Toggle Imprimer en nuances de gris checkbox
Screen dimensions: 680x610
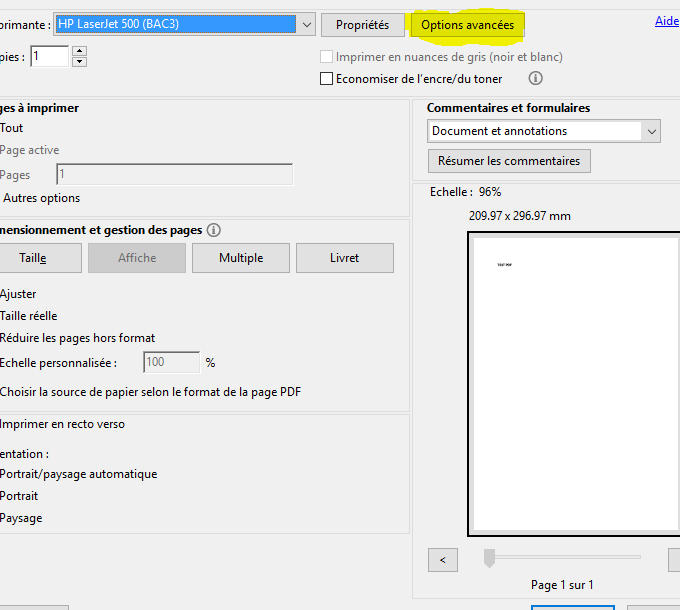(326, 57)
